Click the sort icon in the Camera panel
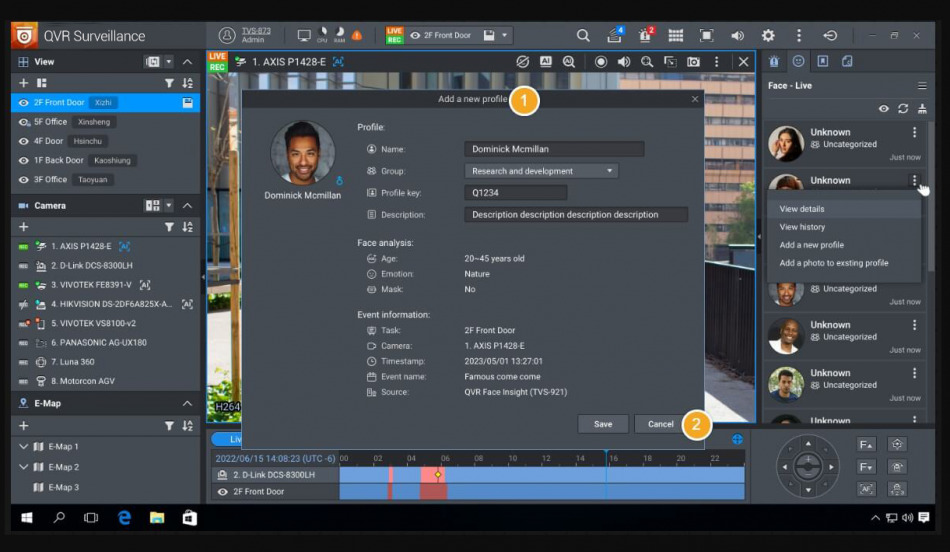Viewport: 950px width, 552px height. pos(187,227)
